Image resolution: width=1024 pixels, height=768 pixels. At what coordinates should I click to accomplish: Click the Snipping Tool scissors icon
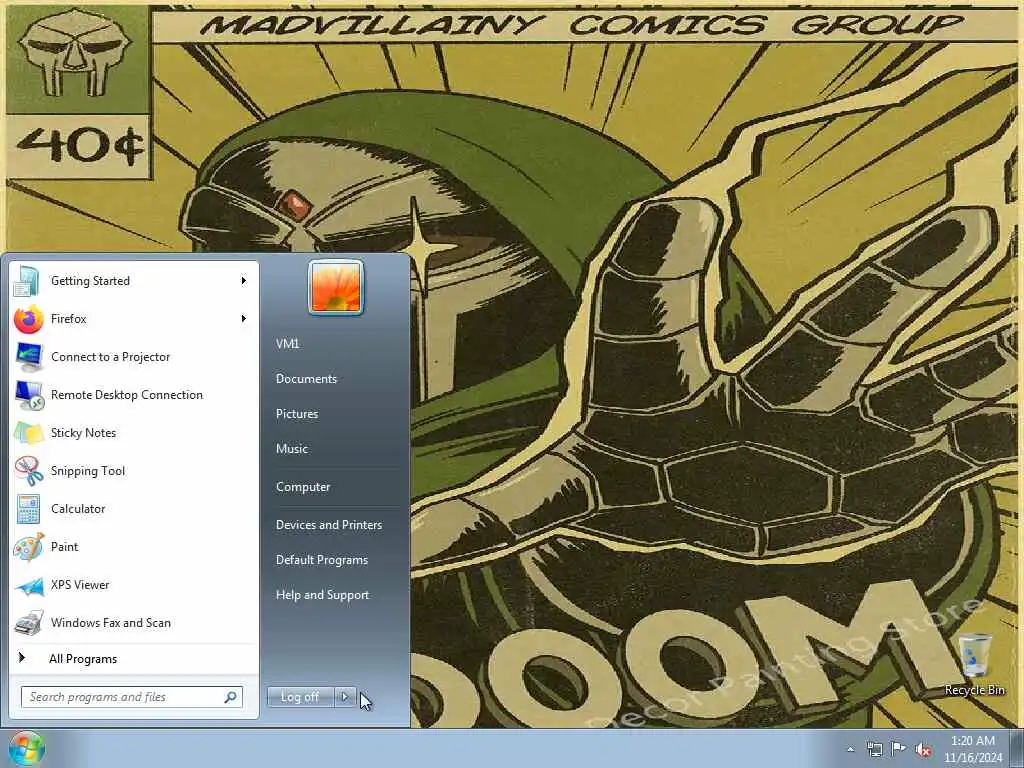click(29, 471)
